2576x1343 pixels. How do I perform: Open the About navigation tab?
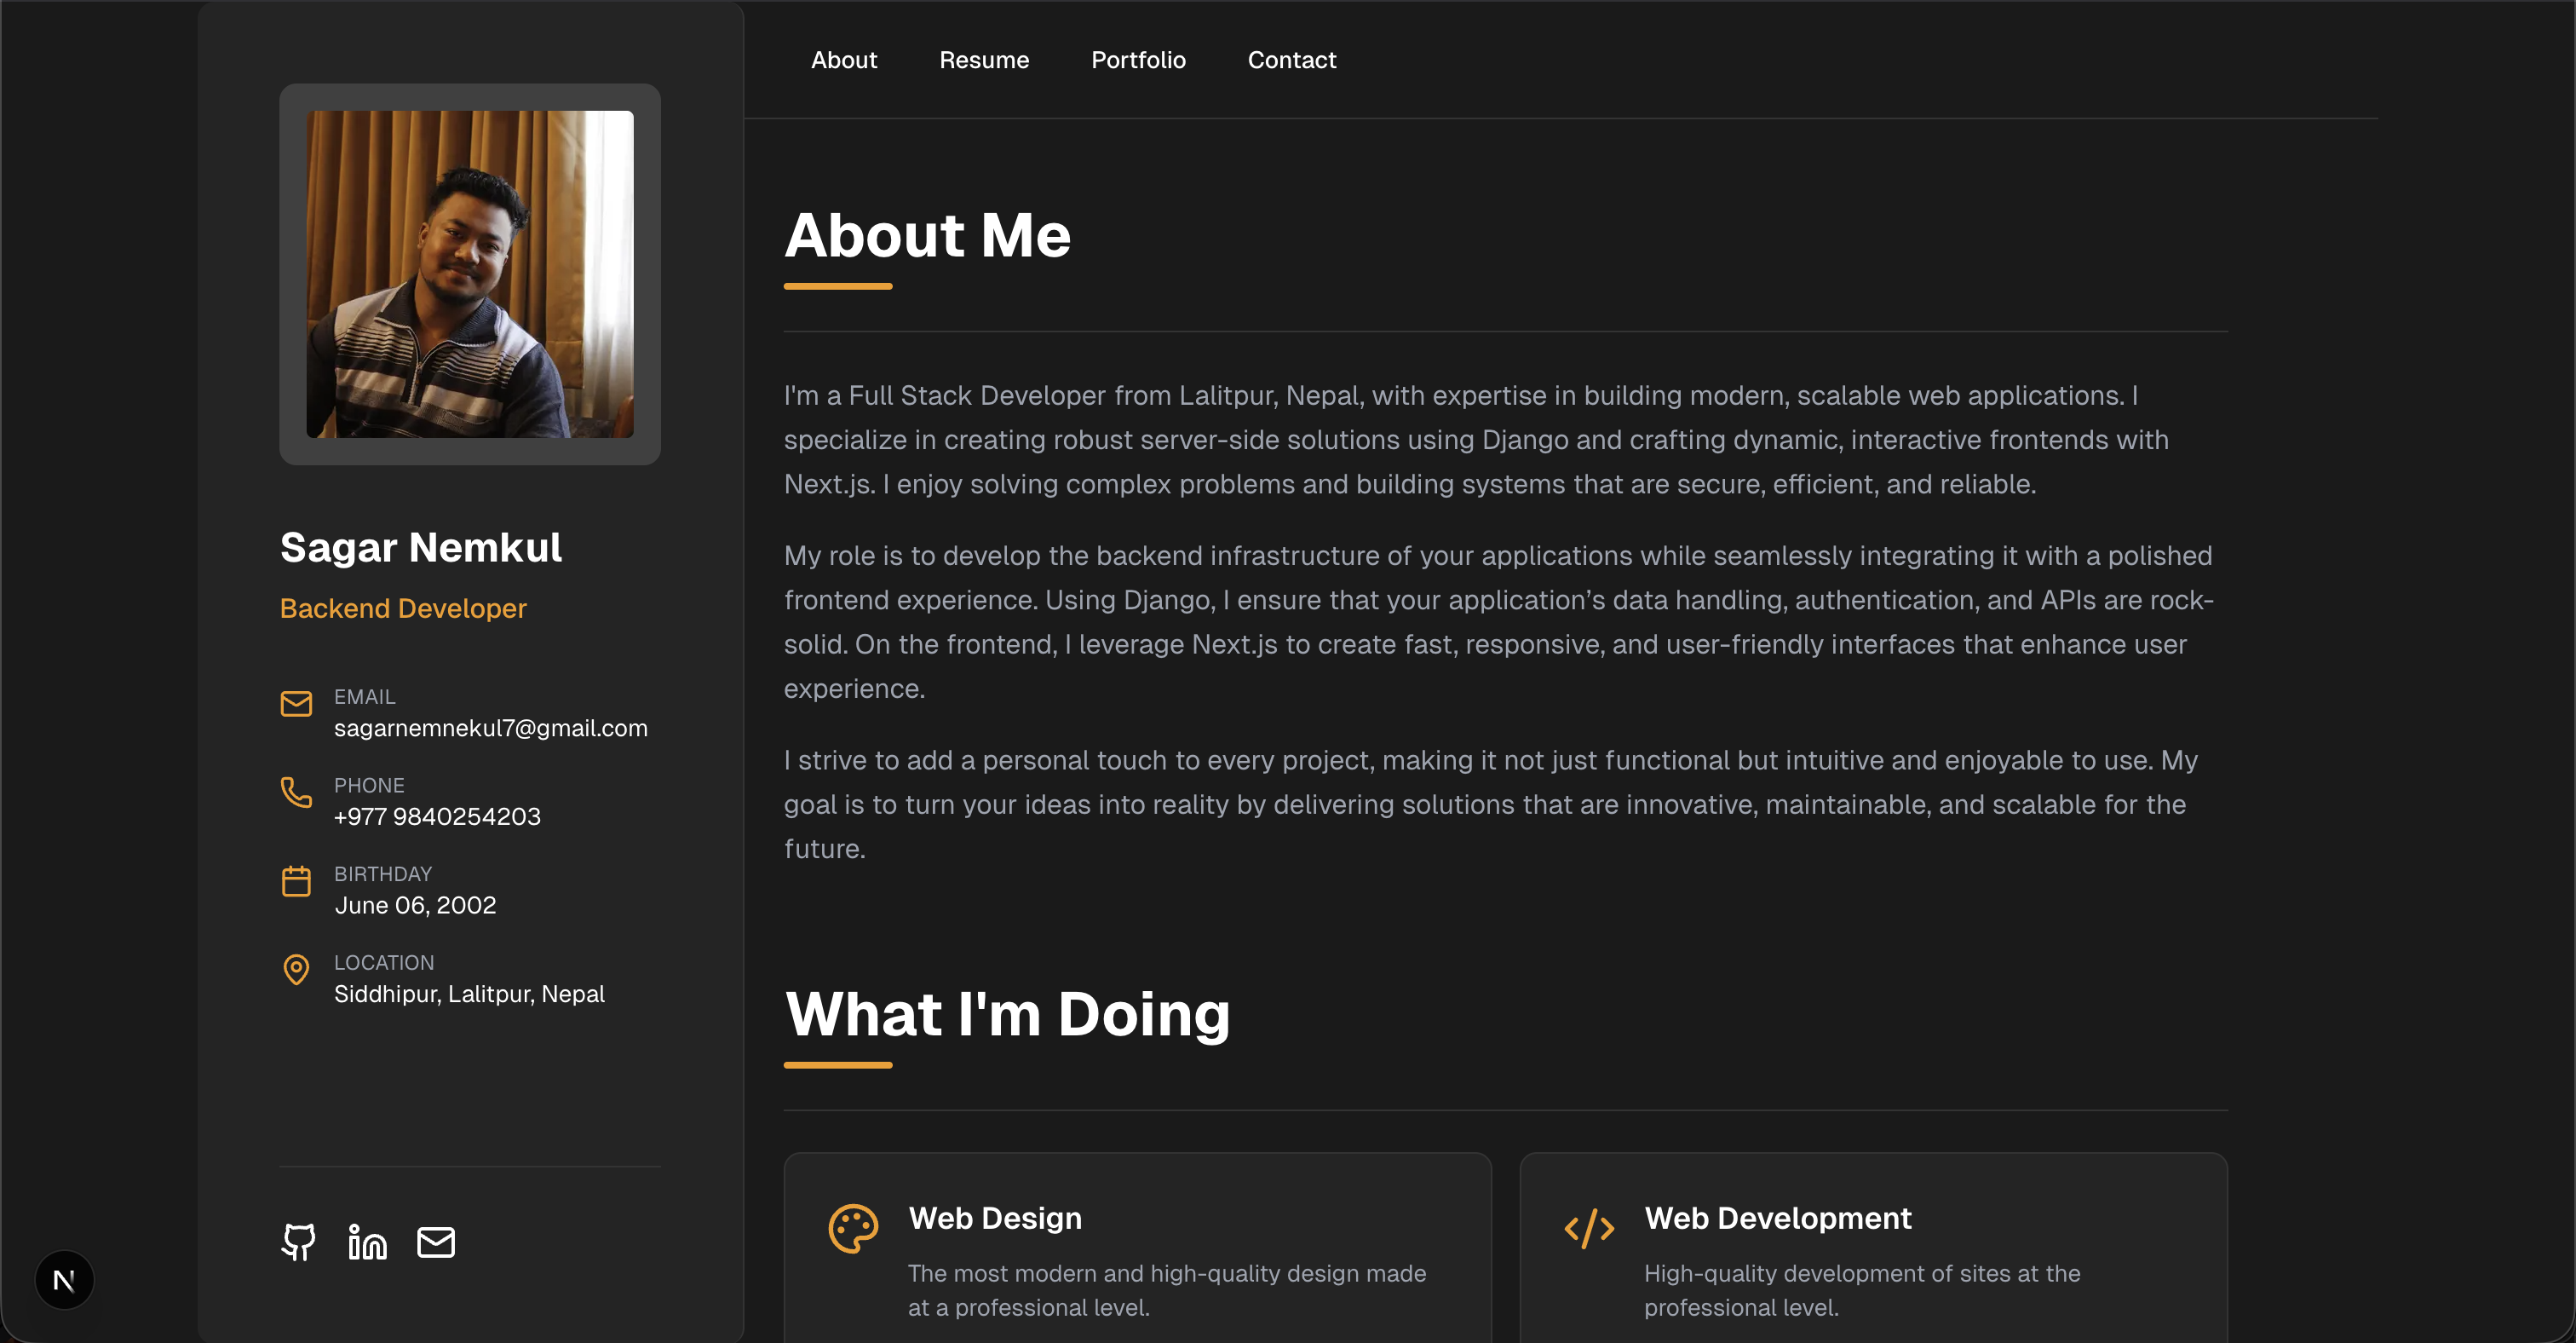[843, 60]
